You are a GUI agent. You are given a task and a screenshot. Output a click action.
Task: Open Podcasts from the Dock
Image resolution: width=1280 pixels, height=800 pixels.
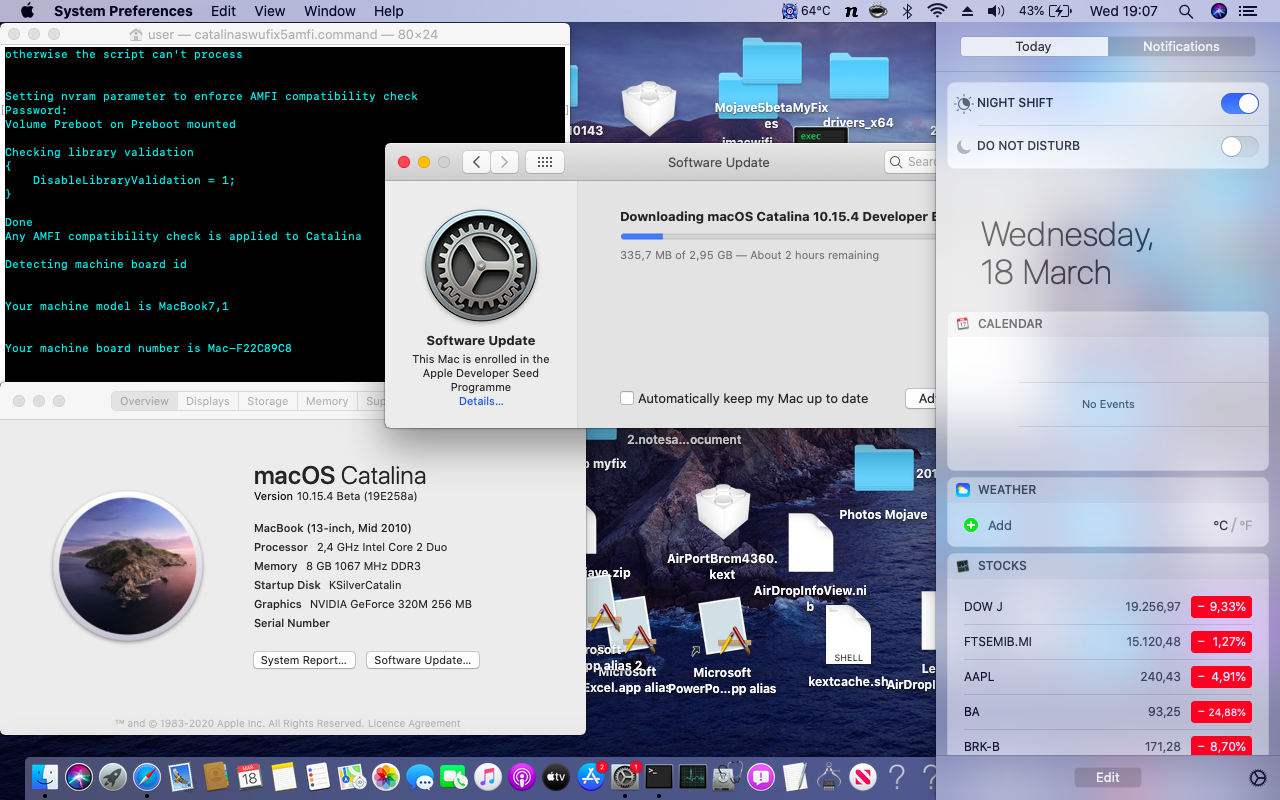click(x=522, y=776)
